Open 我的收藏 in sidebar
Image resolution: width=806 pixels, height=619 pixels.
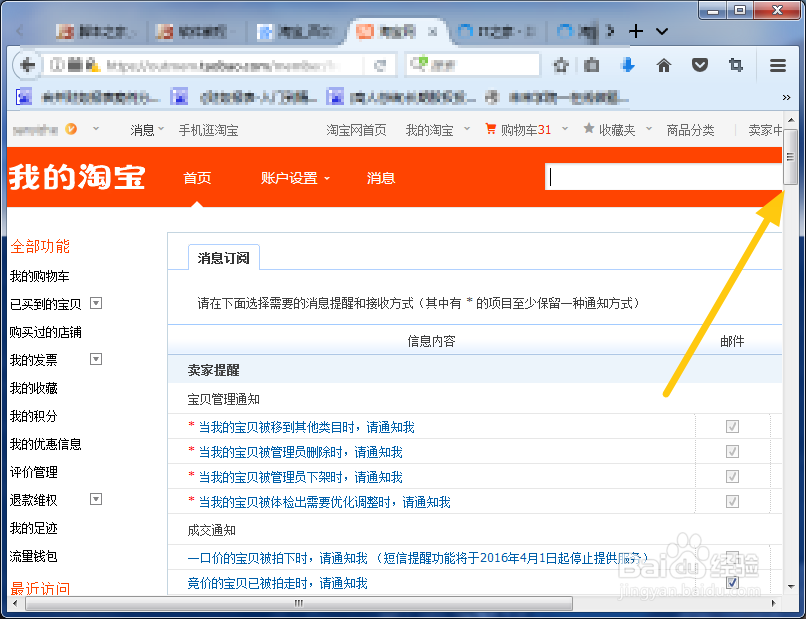click(x=33, y=388)
